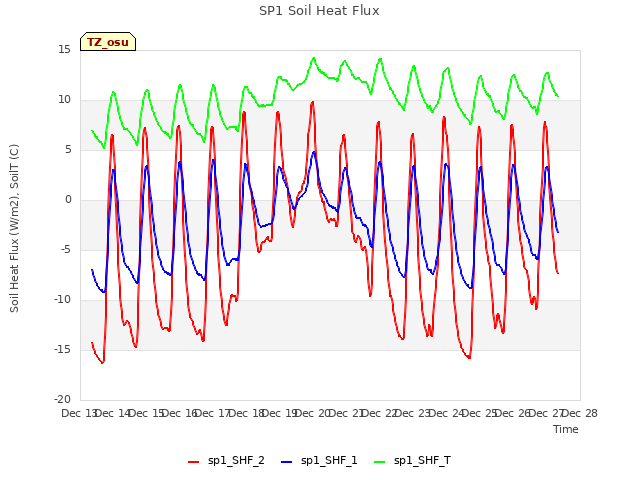Click the y-axis tick value -5
This screenshot has height=480, width=640.
(66, 249)
